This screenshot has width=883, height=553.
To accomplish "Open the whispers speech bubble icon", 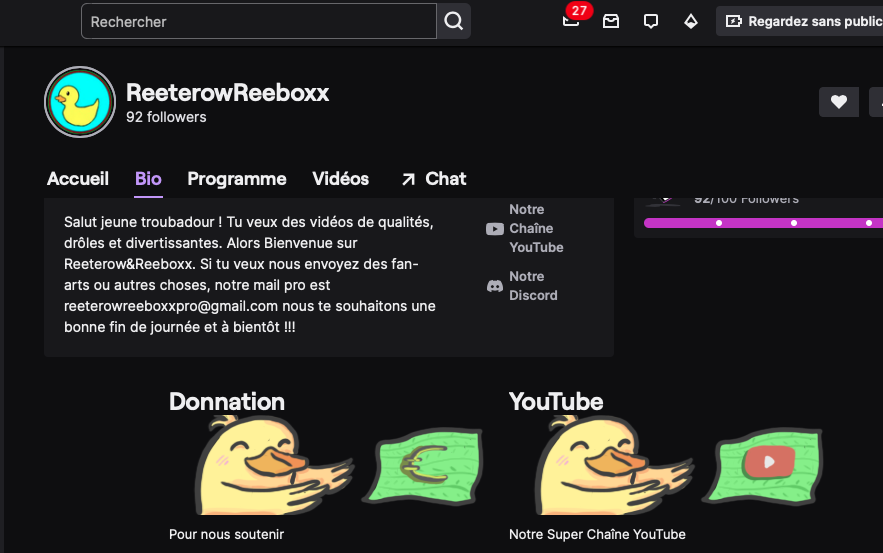I will click(x=651, y=21).
